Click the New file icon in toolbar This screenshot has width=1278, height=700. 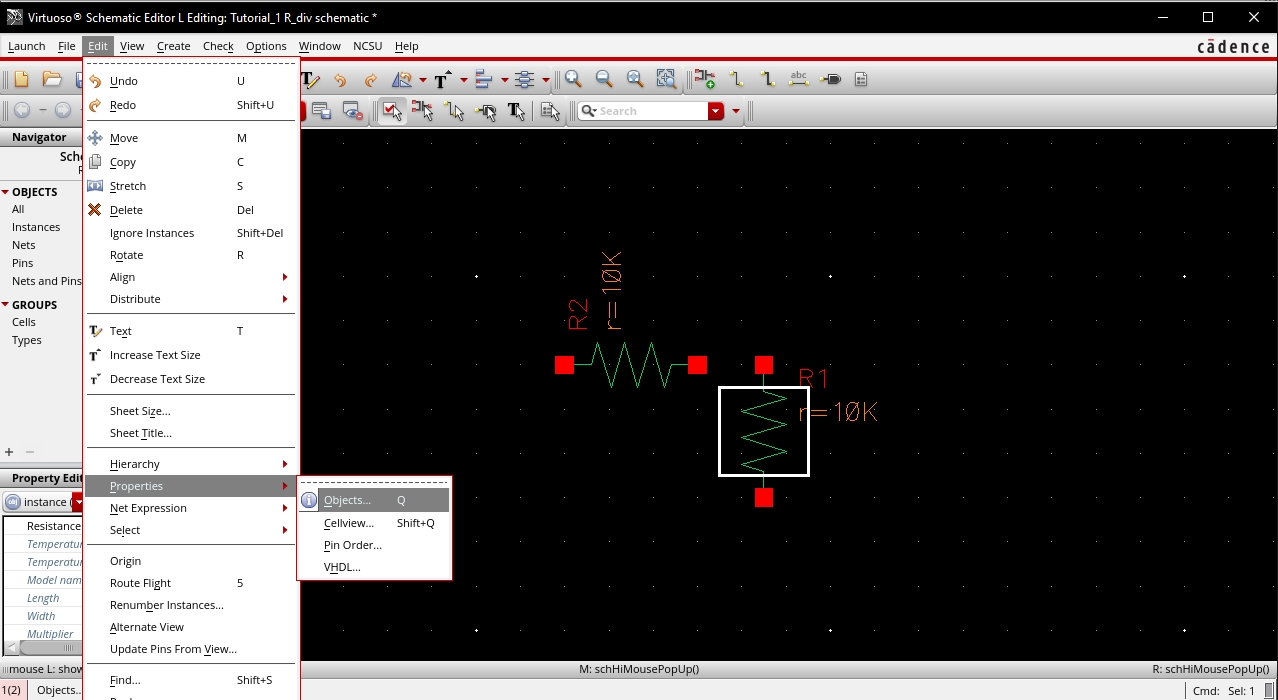pyautogui.click(x=21, y=80)
